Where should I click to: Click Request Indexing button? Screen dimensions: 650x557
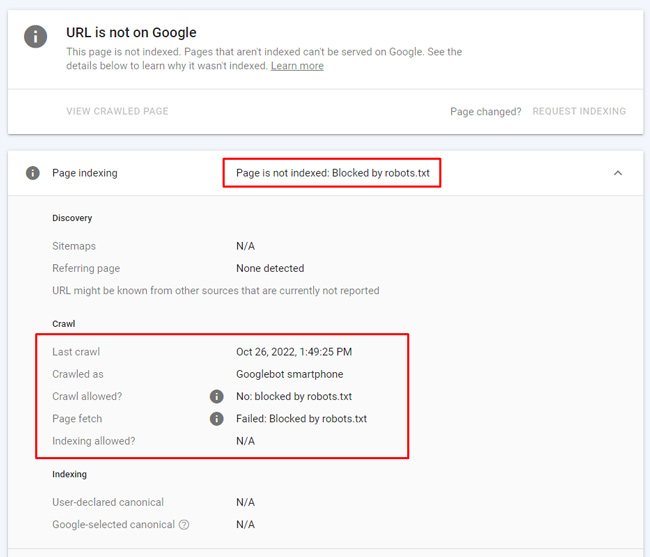click(579, 111)
